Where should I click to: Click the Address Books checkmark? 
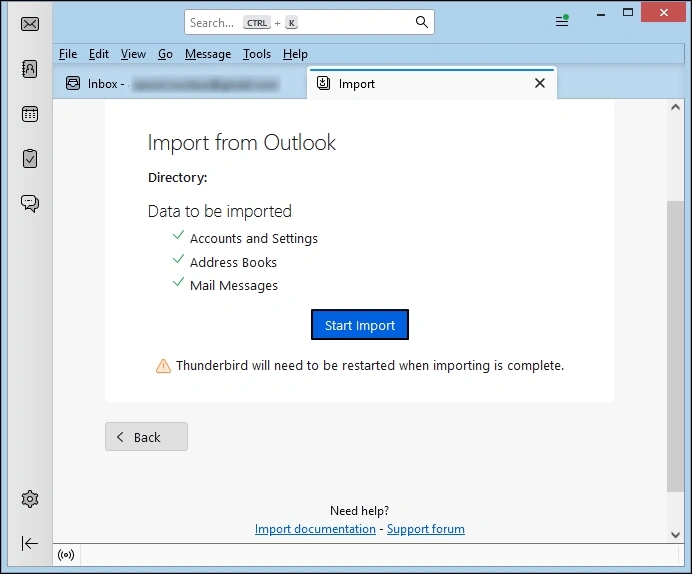pyautogui.click(x=178, y=259)
